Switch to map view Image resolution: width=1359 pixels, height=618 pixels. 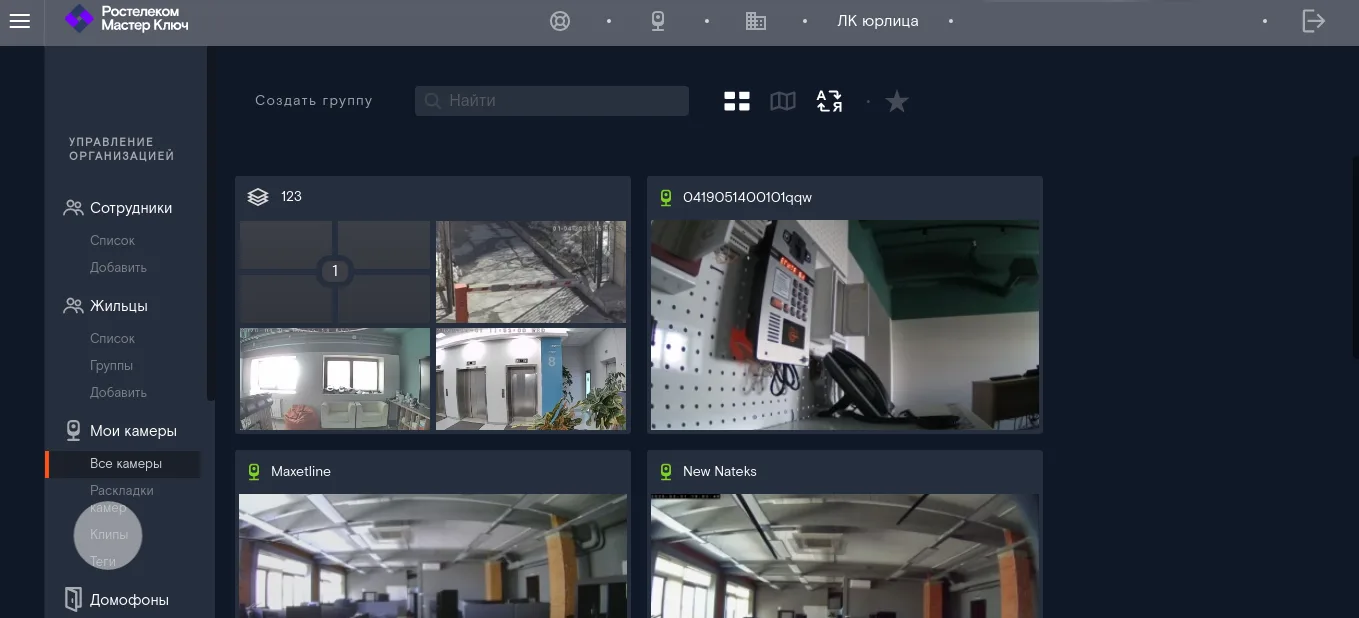[x=783, y=101]
